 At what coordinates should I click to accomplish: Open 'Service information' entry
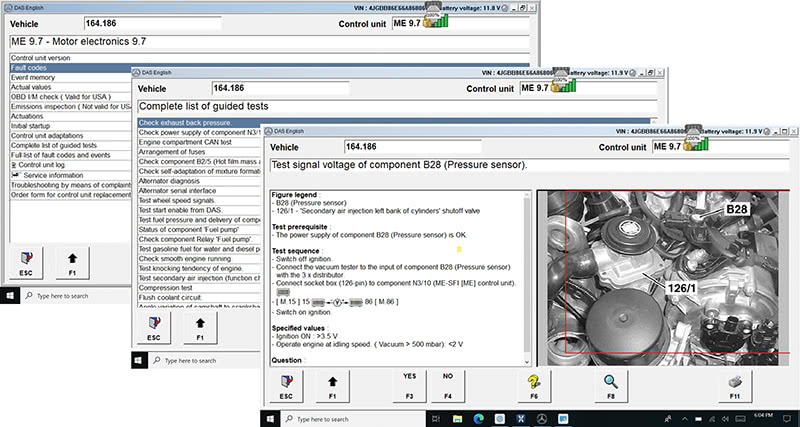click(70, 175)
